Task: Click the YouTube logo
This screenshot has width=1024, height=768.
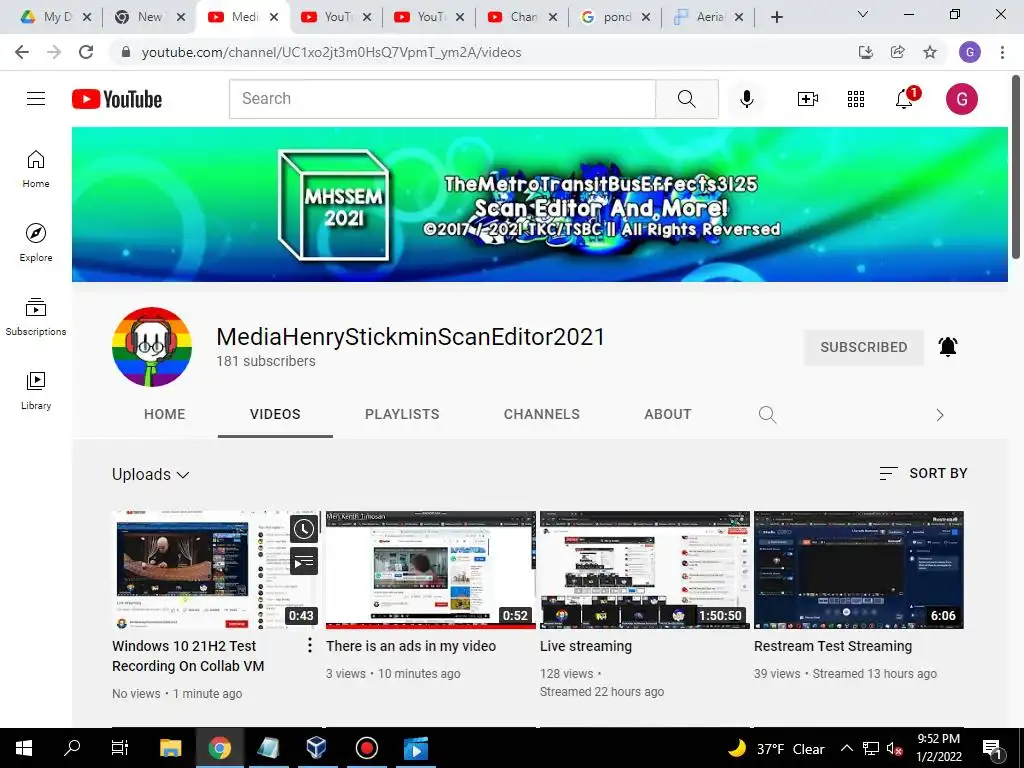Action: (117, 99)
